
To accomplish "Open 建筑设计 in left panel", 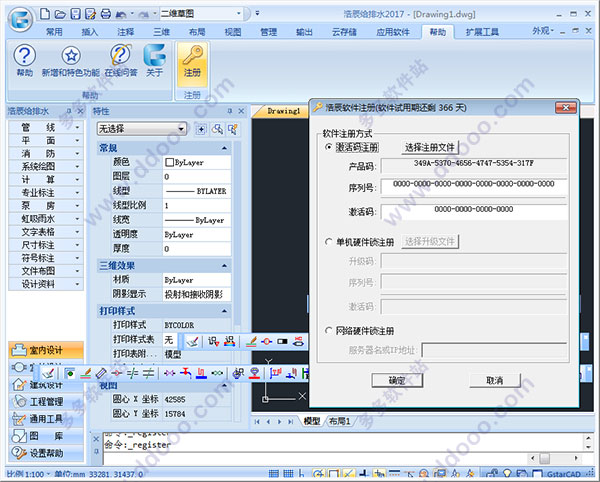I will 46,385.
